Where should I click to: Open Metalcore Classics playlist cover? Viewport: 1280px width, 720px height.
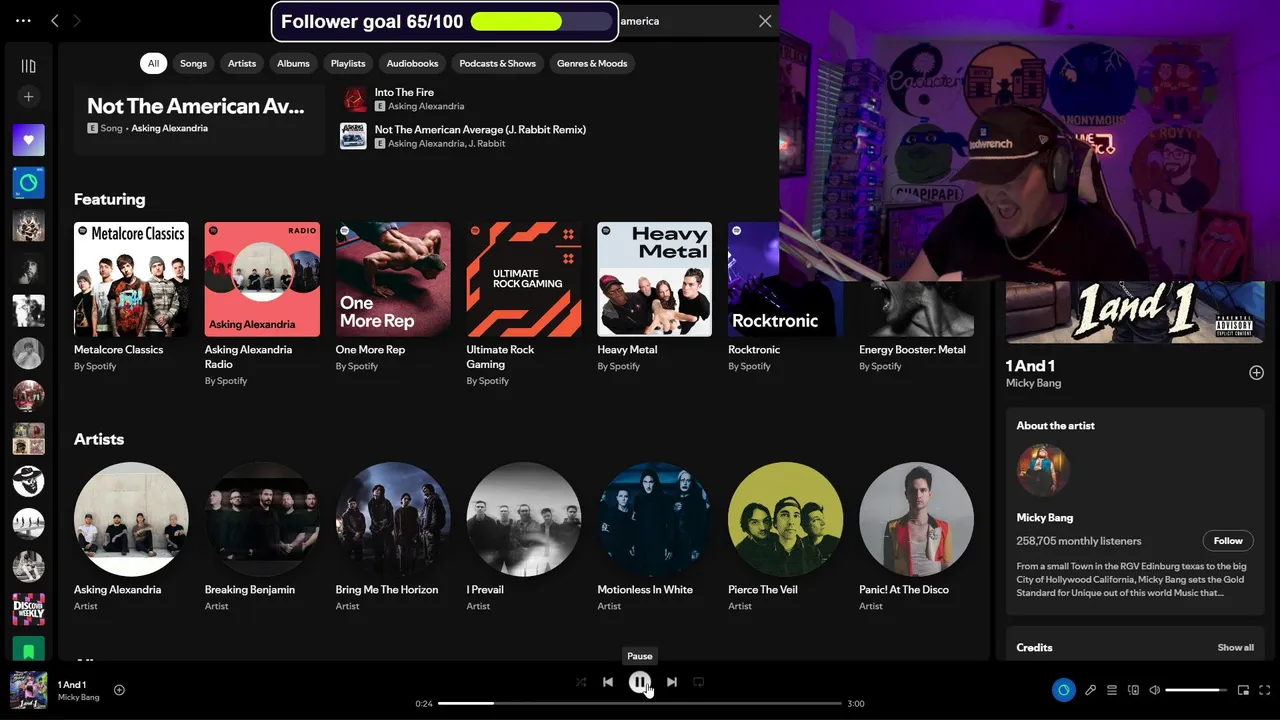point(131,279)
